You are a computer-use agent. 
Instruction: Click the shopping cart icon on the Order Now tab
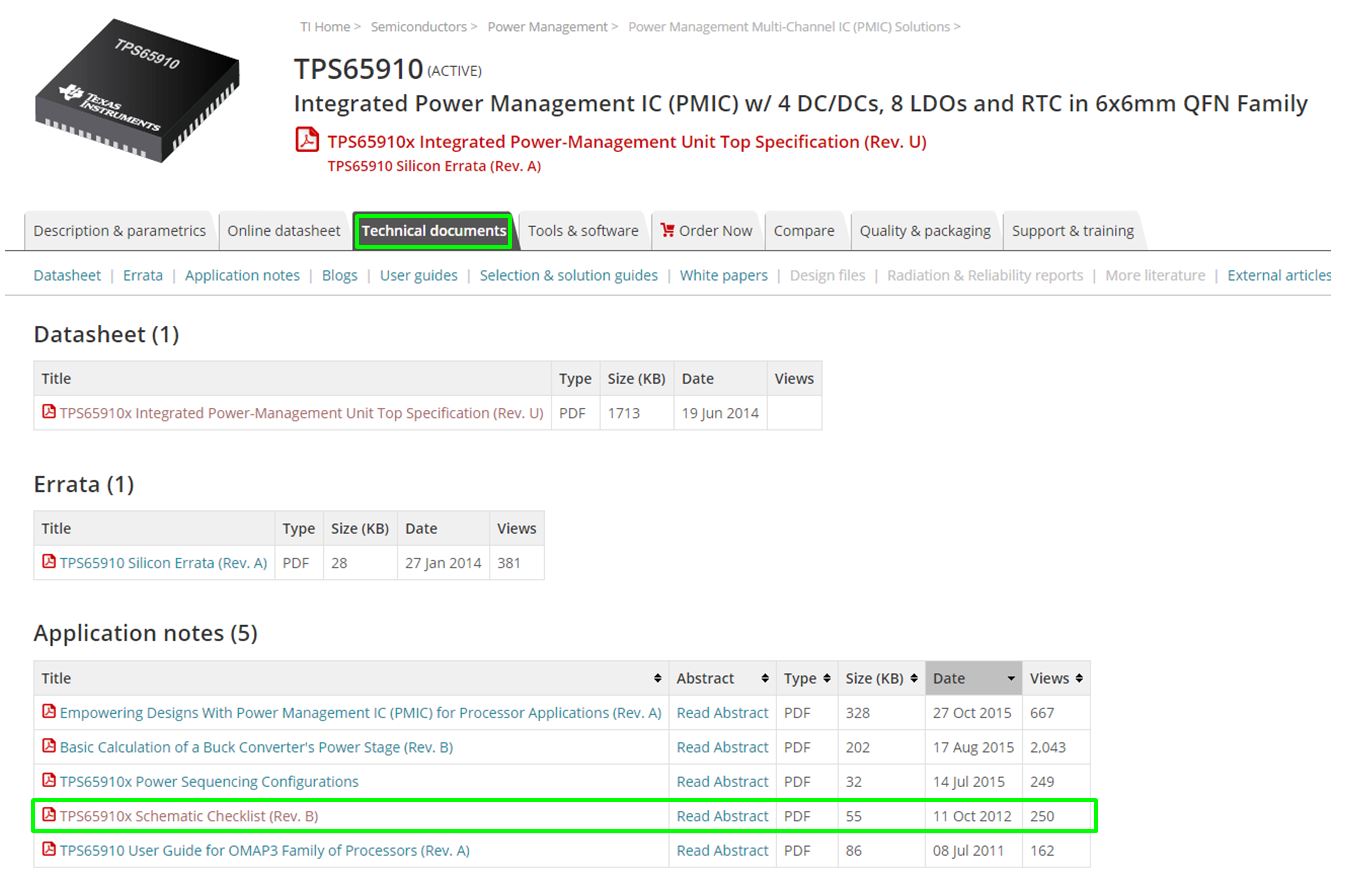point(667,230)
